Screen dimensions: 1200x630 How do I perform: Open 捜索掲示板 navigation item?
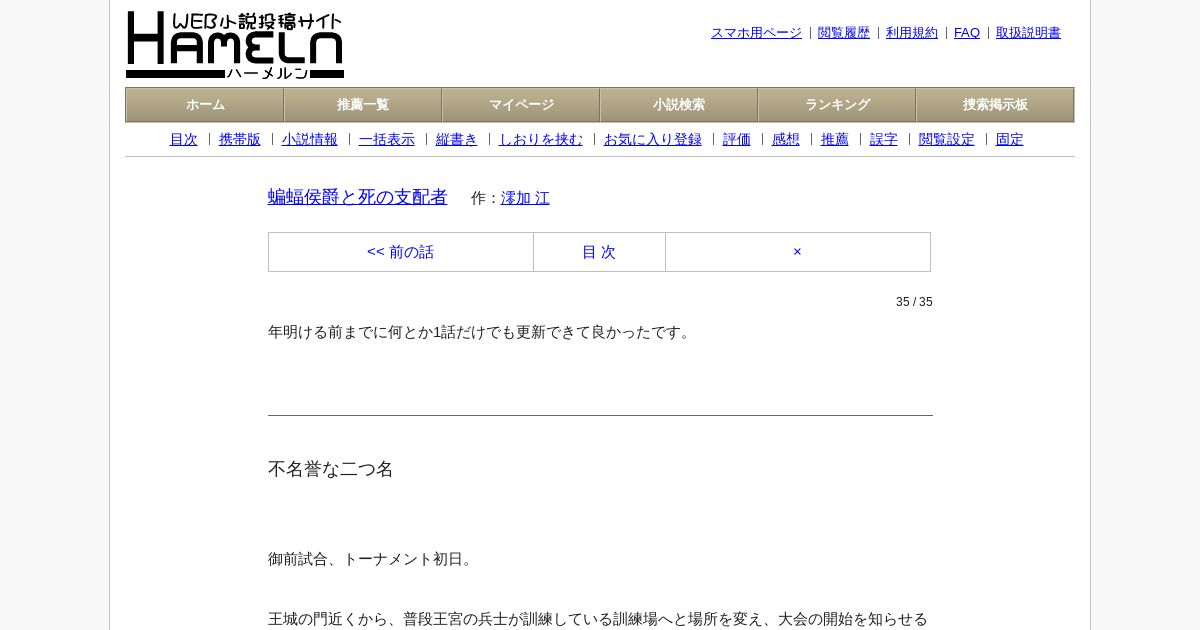(995, 105)
